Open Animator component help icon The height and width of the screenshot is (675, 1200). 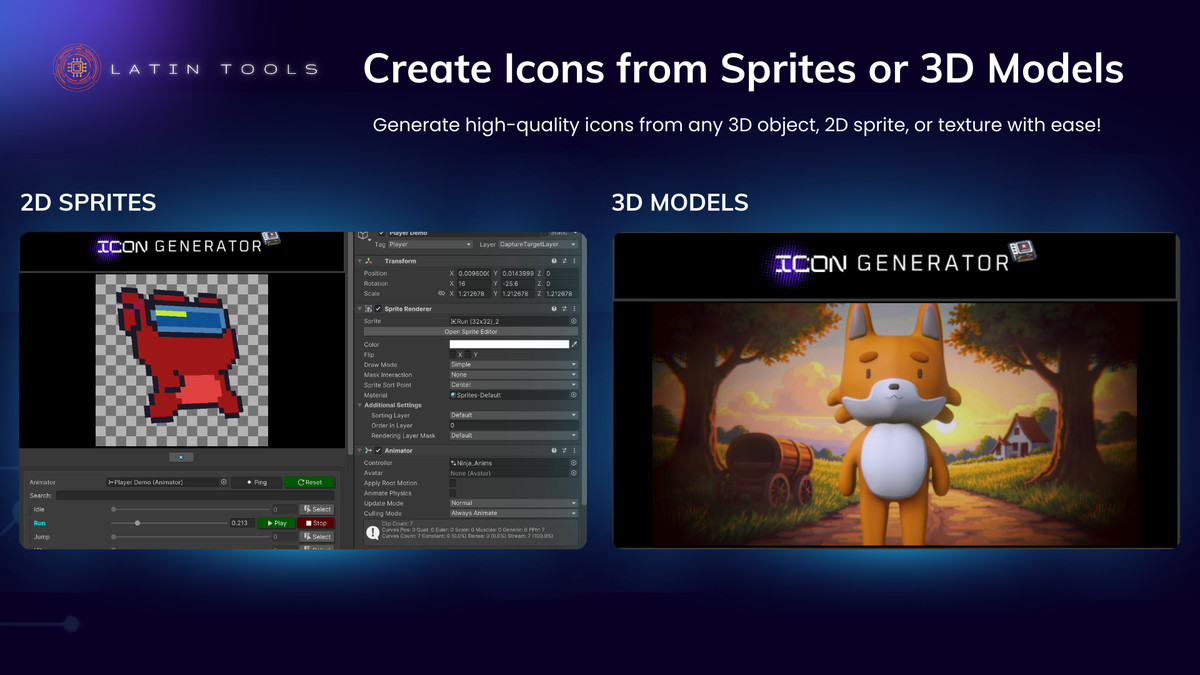(554, 451)
